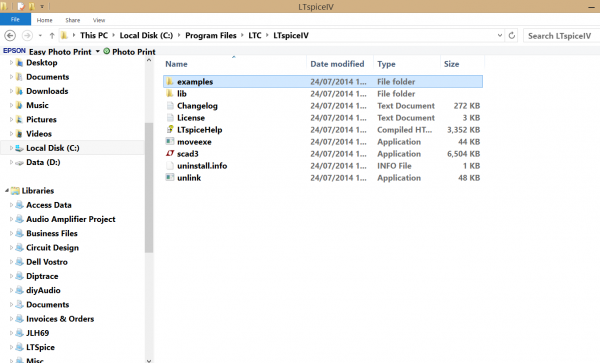The image size is (600, 363).
Task: Click the Downloads folder icon in sidebar
Action: click(x=19, y=91)
